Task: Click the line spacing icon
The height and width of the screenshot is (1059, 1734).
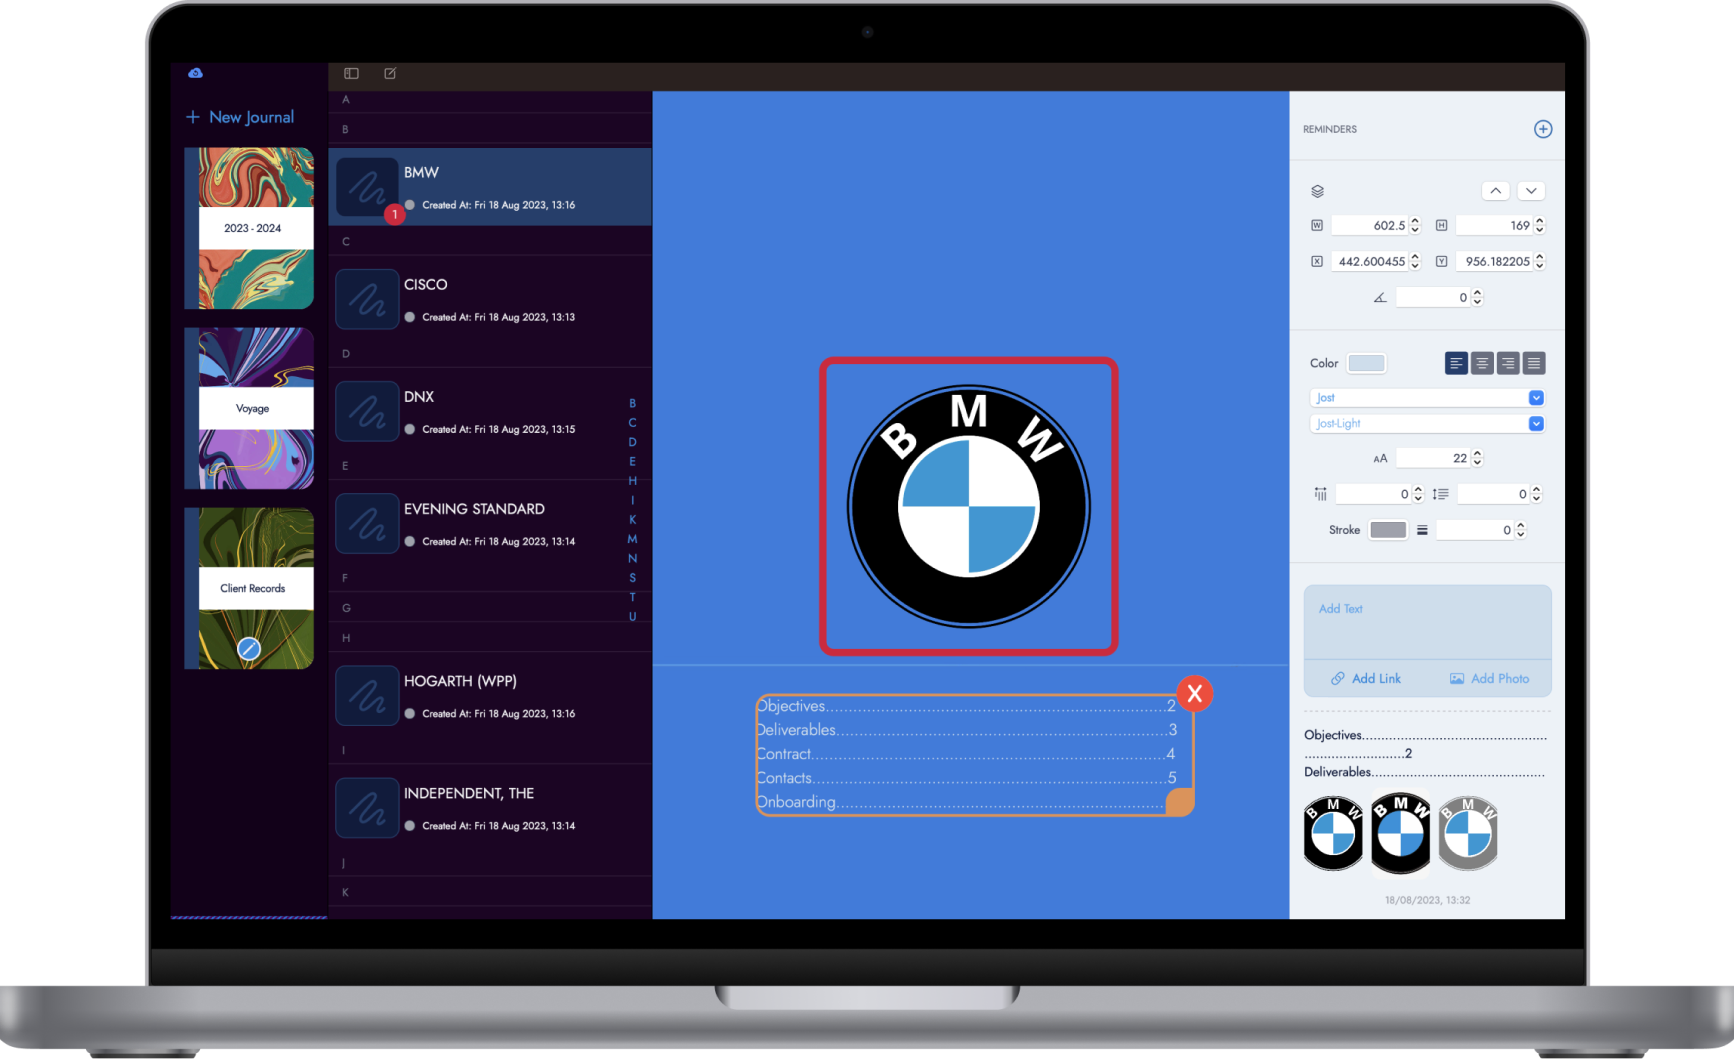Action: pyautogui.click(x=1440, y=494)
